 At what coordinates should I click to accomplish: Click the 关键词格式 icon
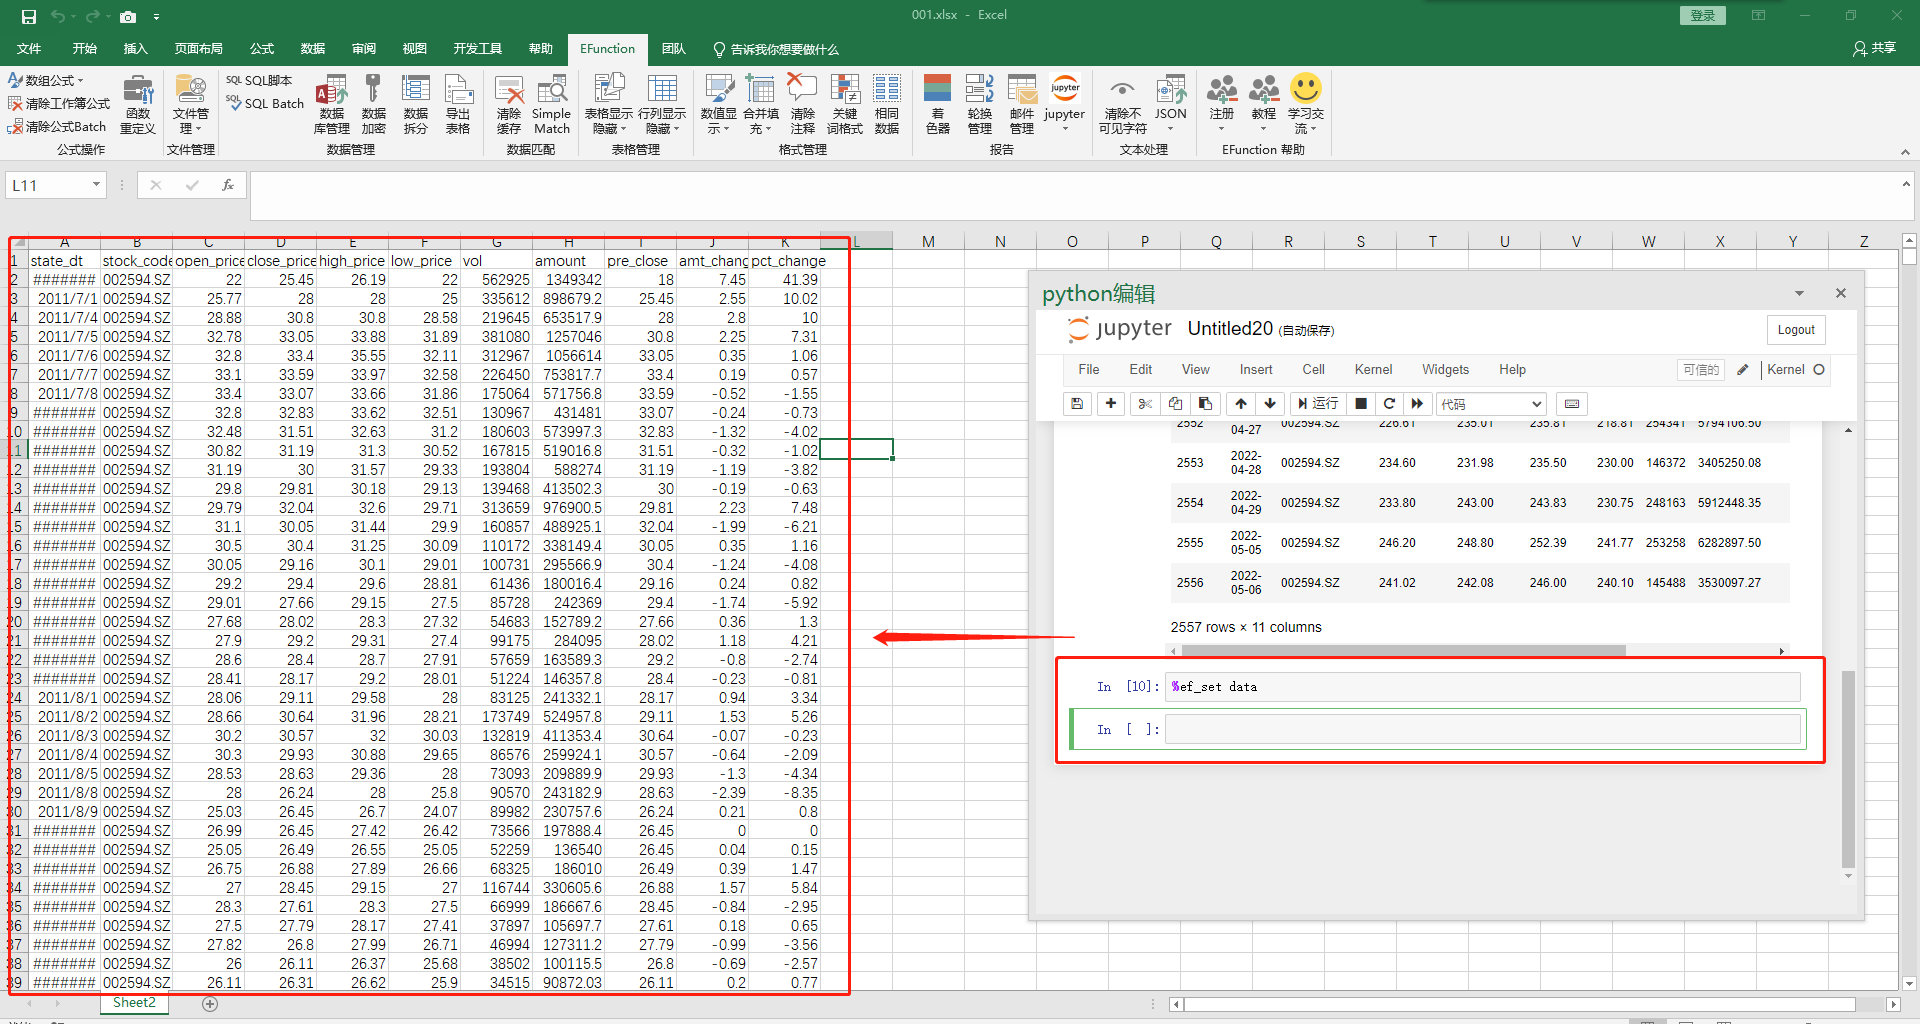pos(845,104)
